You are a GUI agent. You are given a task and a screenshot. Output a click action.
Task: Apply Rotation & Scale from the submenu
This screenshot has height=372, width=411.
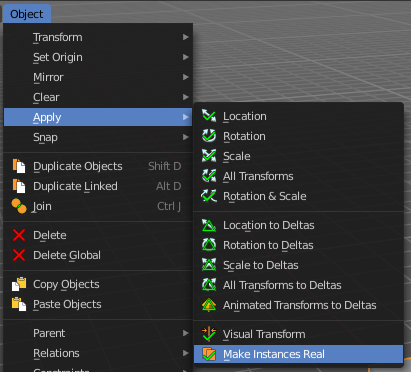tap(298, 196)
